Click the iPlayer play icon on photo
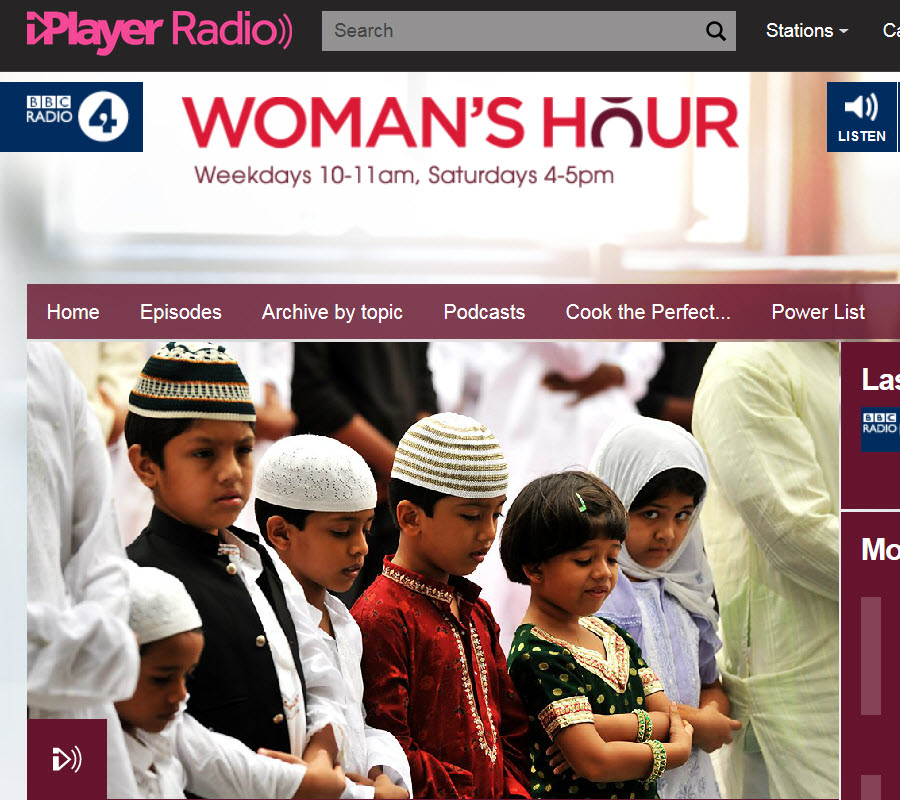 pos(67,759)
